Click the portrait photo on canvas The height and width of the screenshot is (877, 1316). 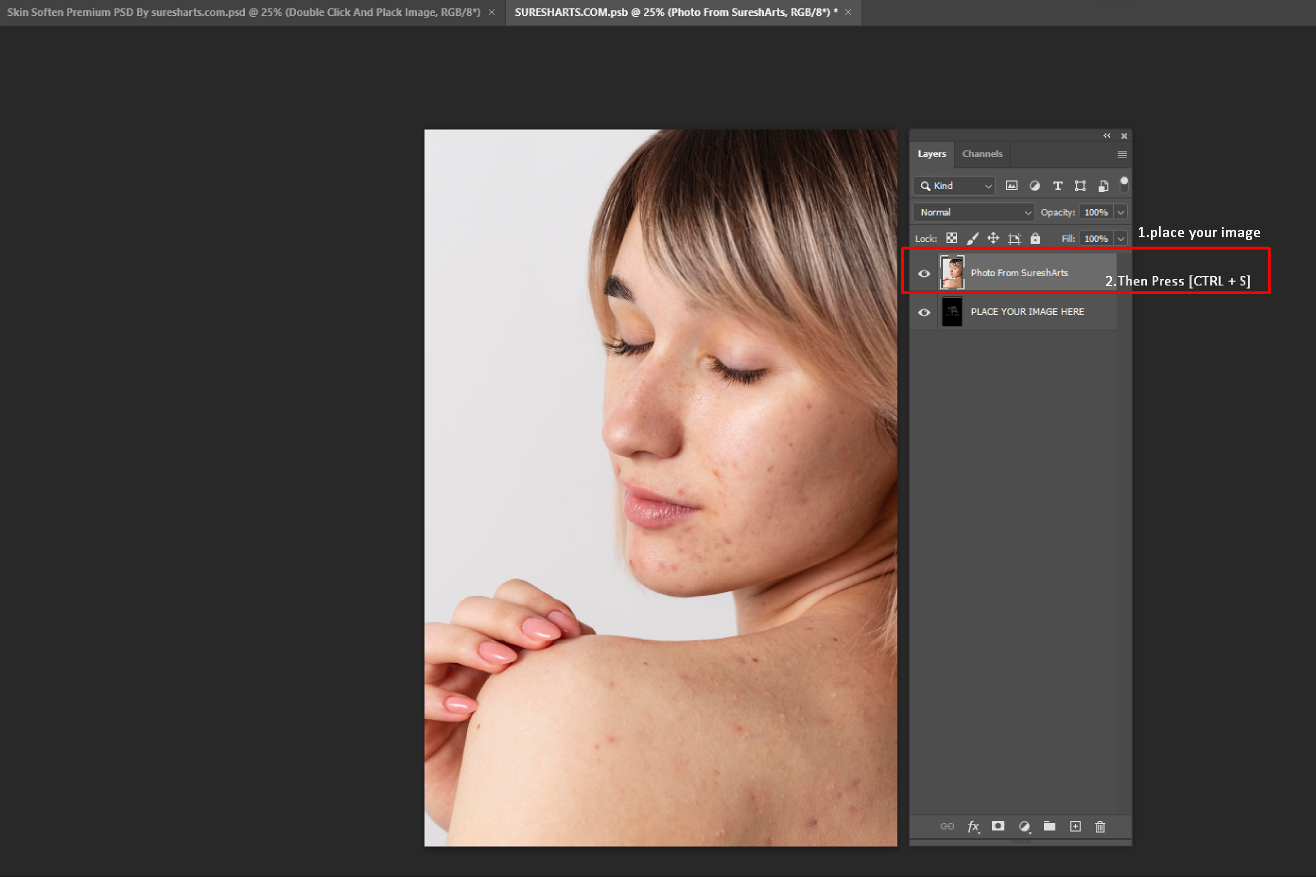point(661,488)
